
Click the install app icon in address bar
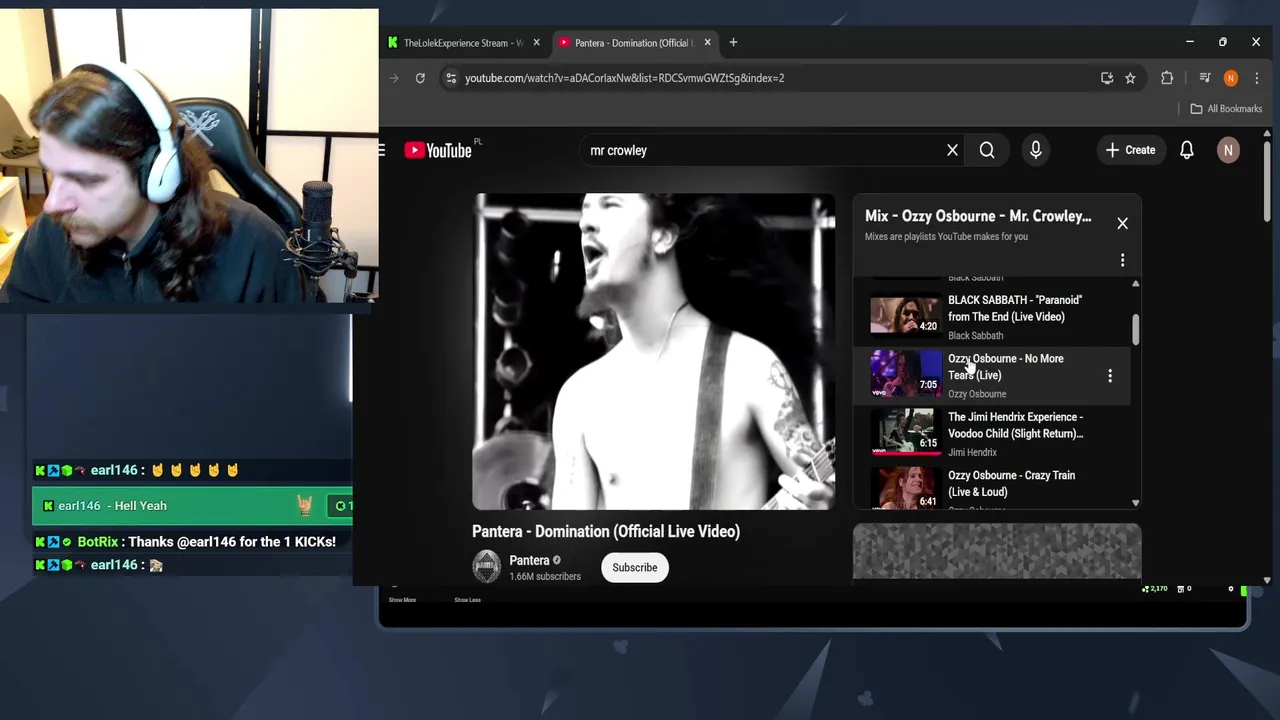(1107, 78)
